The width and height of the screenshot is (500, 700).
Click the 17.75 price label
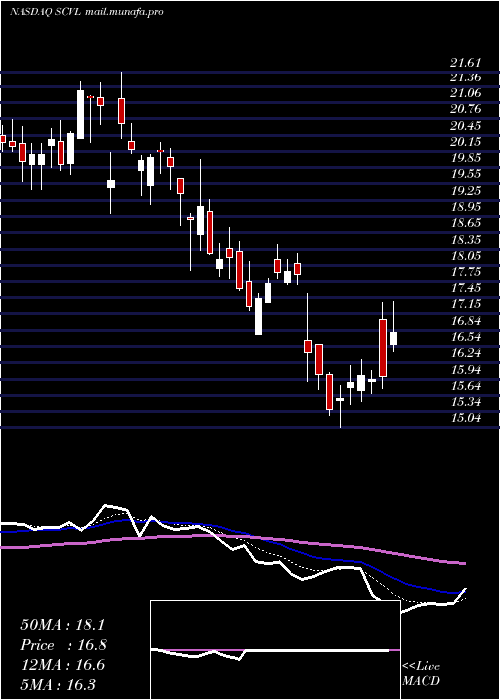(465, 271)
